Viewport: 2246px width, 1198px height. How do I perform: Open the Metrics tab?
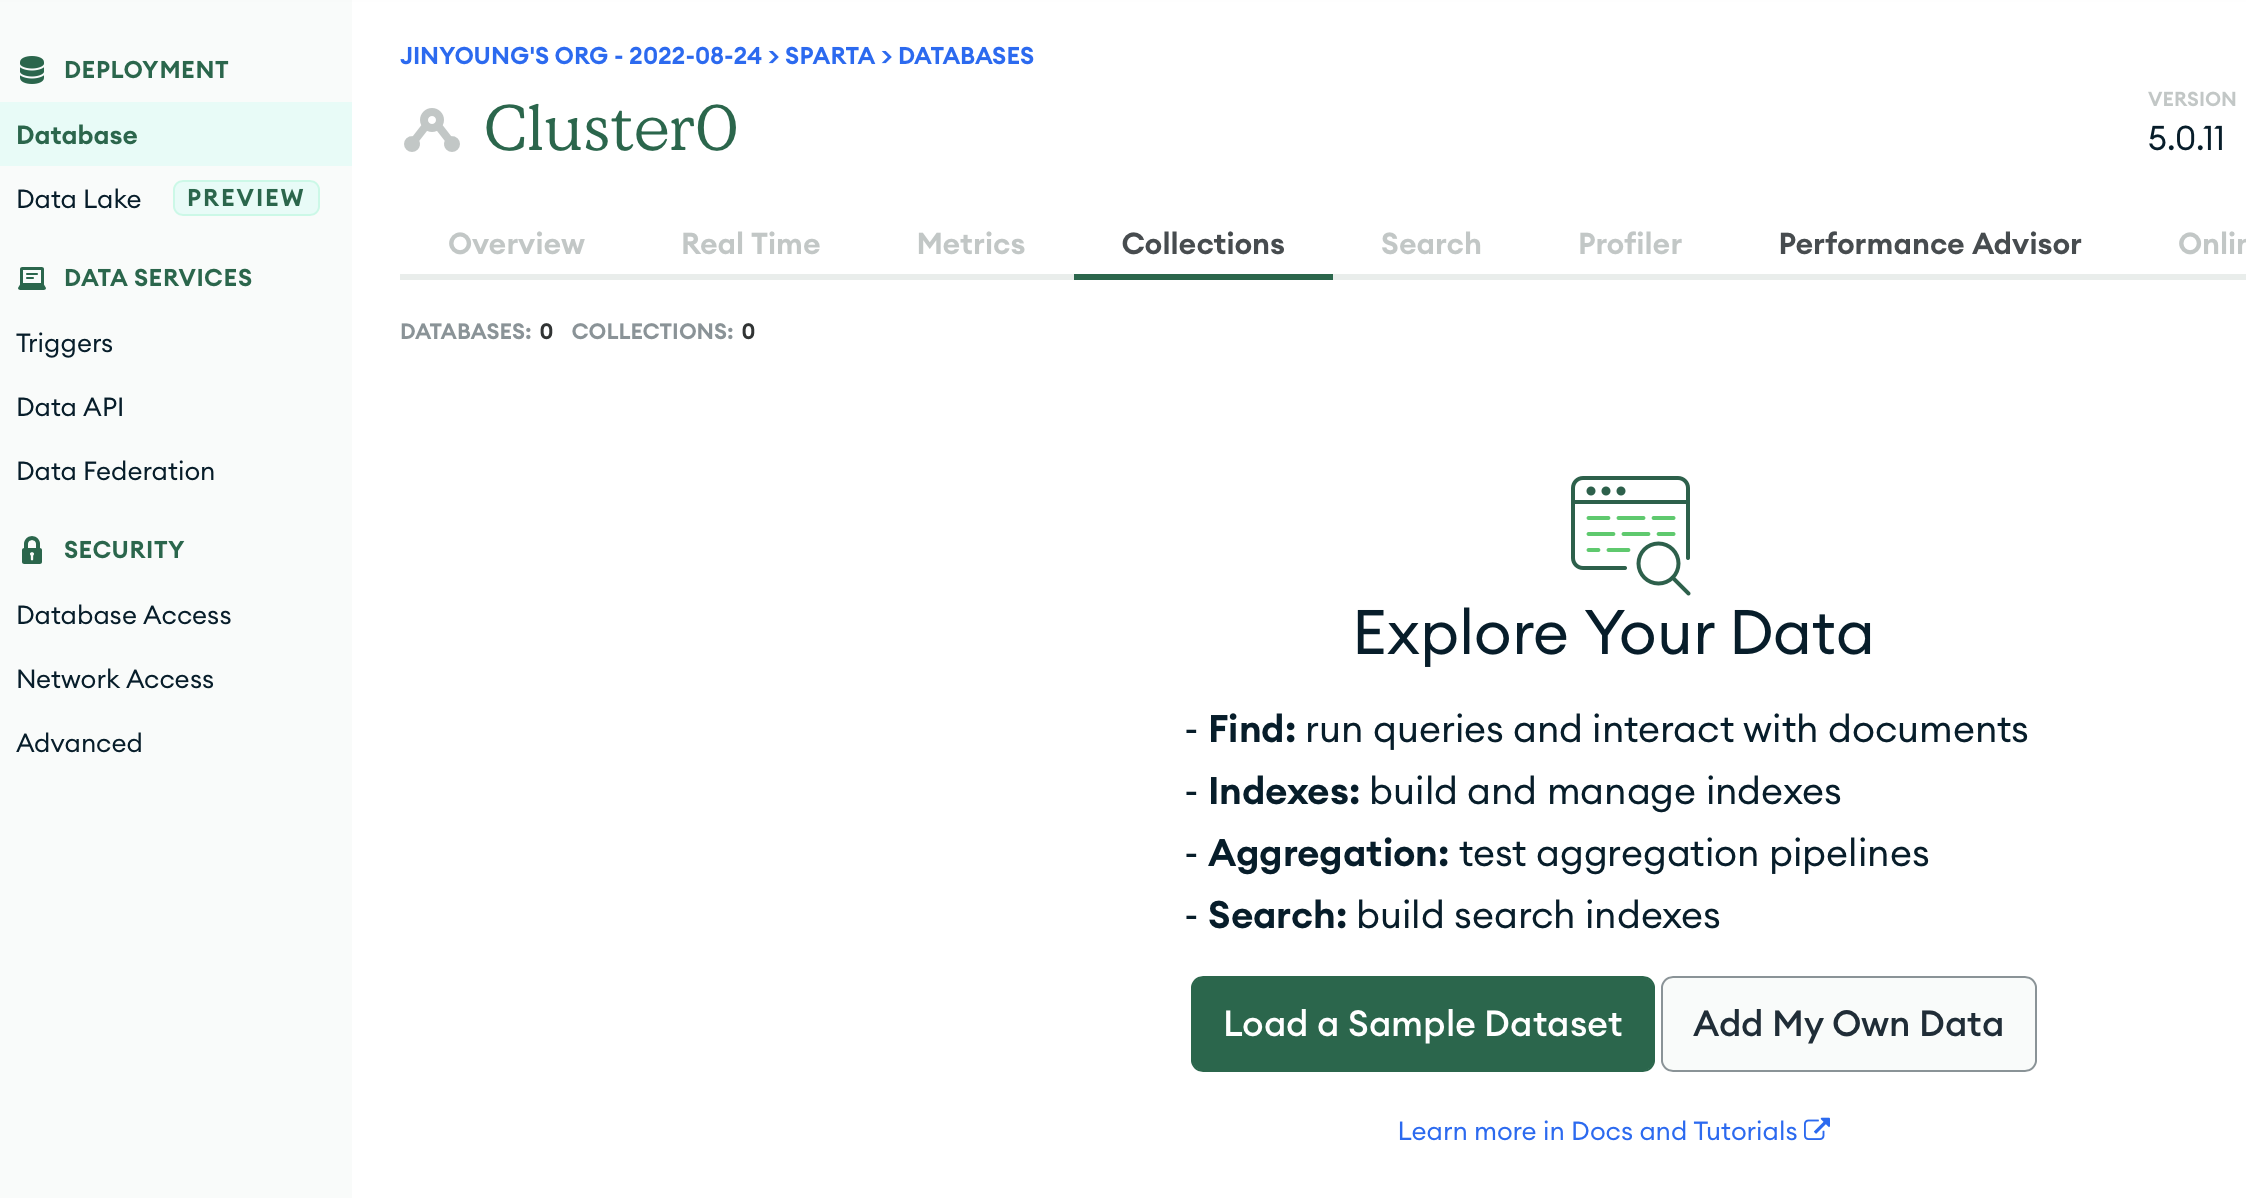tap(971, 244)
